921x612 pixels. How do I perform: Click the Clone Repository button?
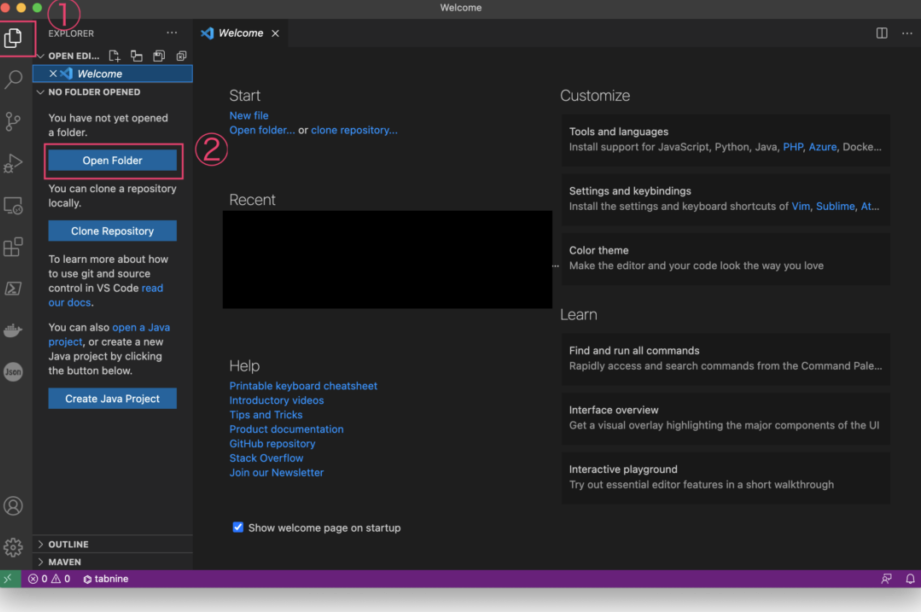pos(112,231)
